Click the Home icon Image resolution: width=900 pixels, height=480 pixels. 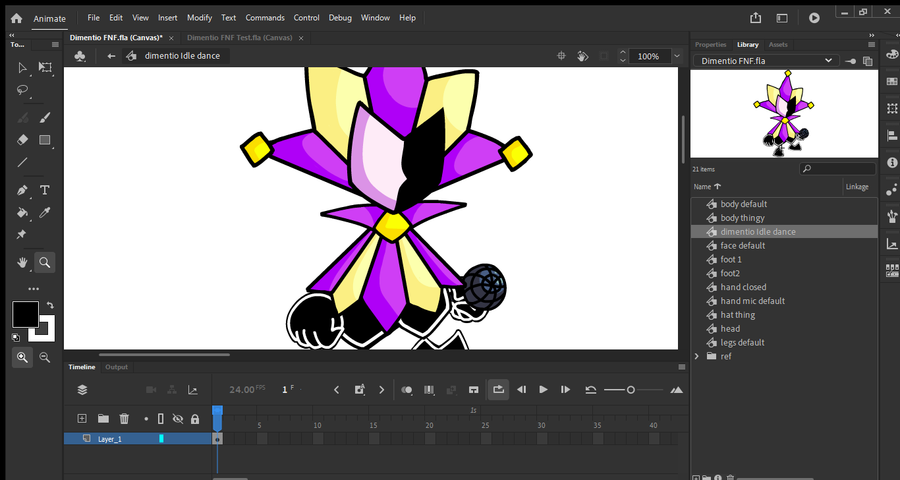(x=16, y=18)
